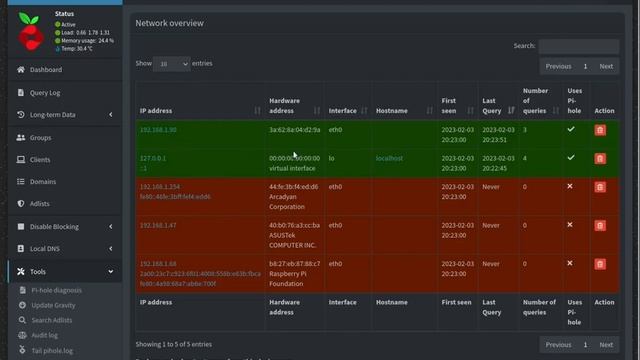Click the Pi-hole raspberry logo

pos(31,32)
